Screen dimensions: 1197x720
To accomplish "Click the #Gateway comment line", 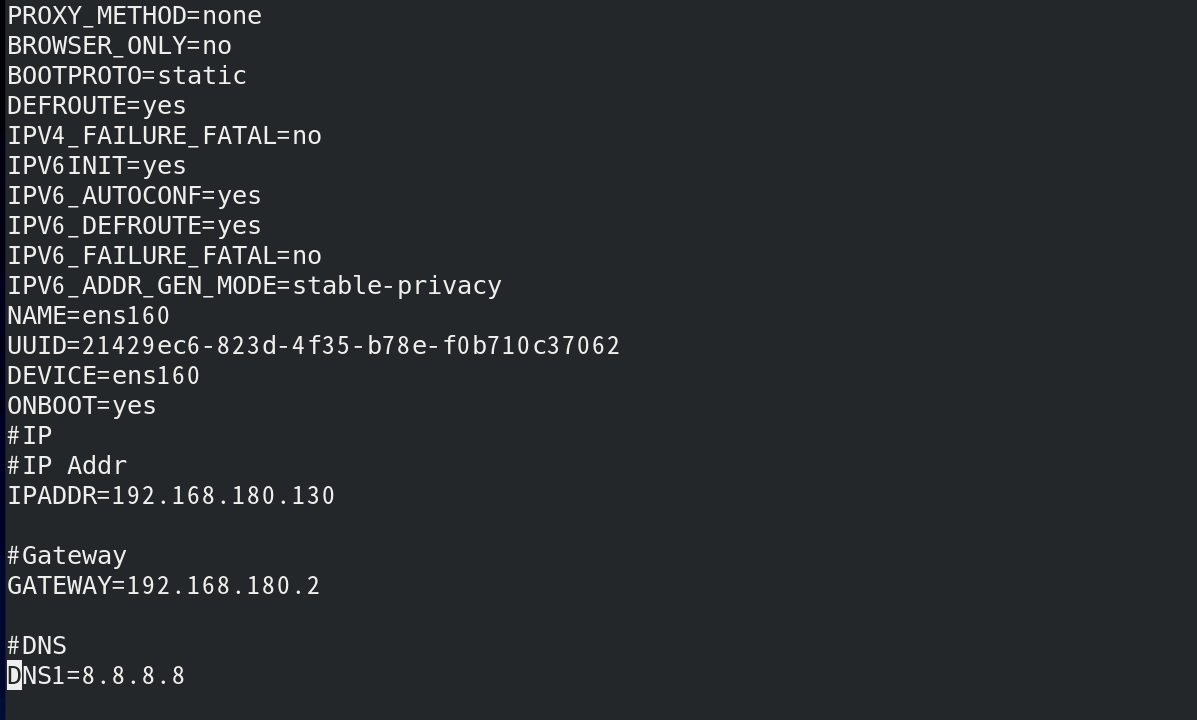I will 67,556.
